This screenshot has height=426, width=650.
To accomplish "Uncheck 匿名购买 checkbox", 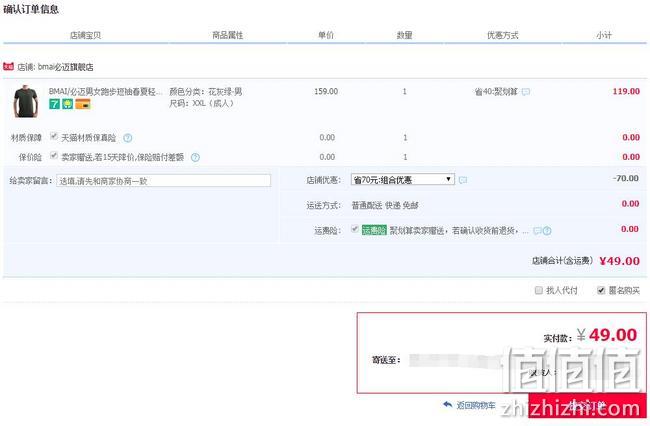I will coord(601,290).
